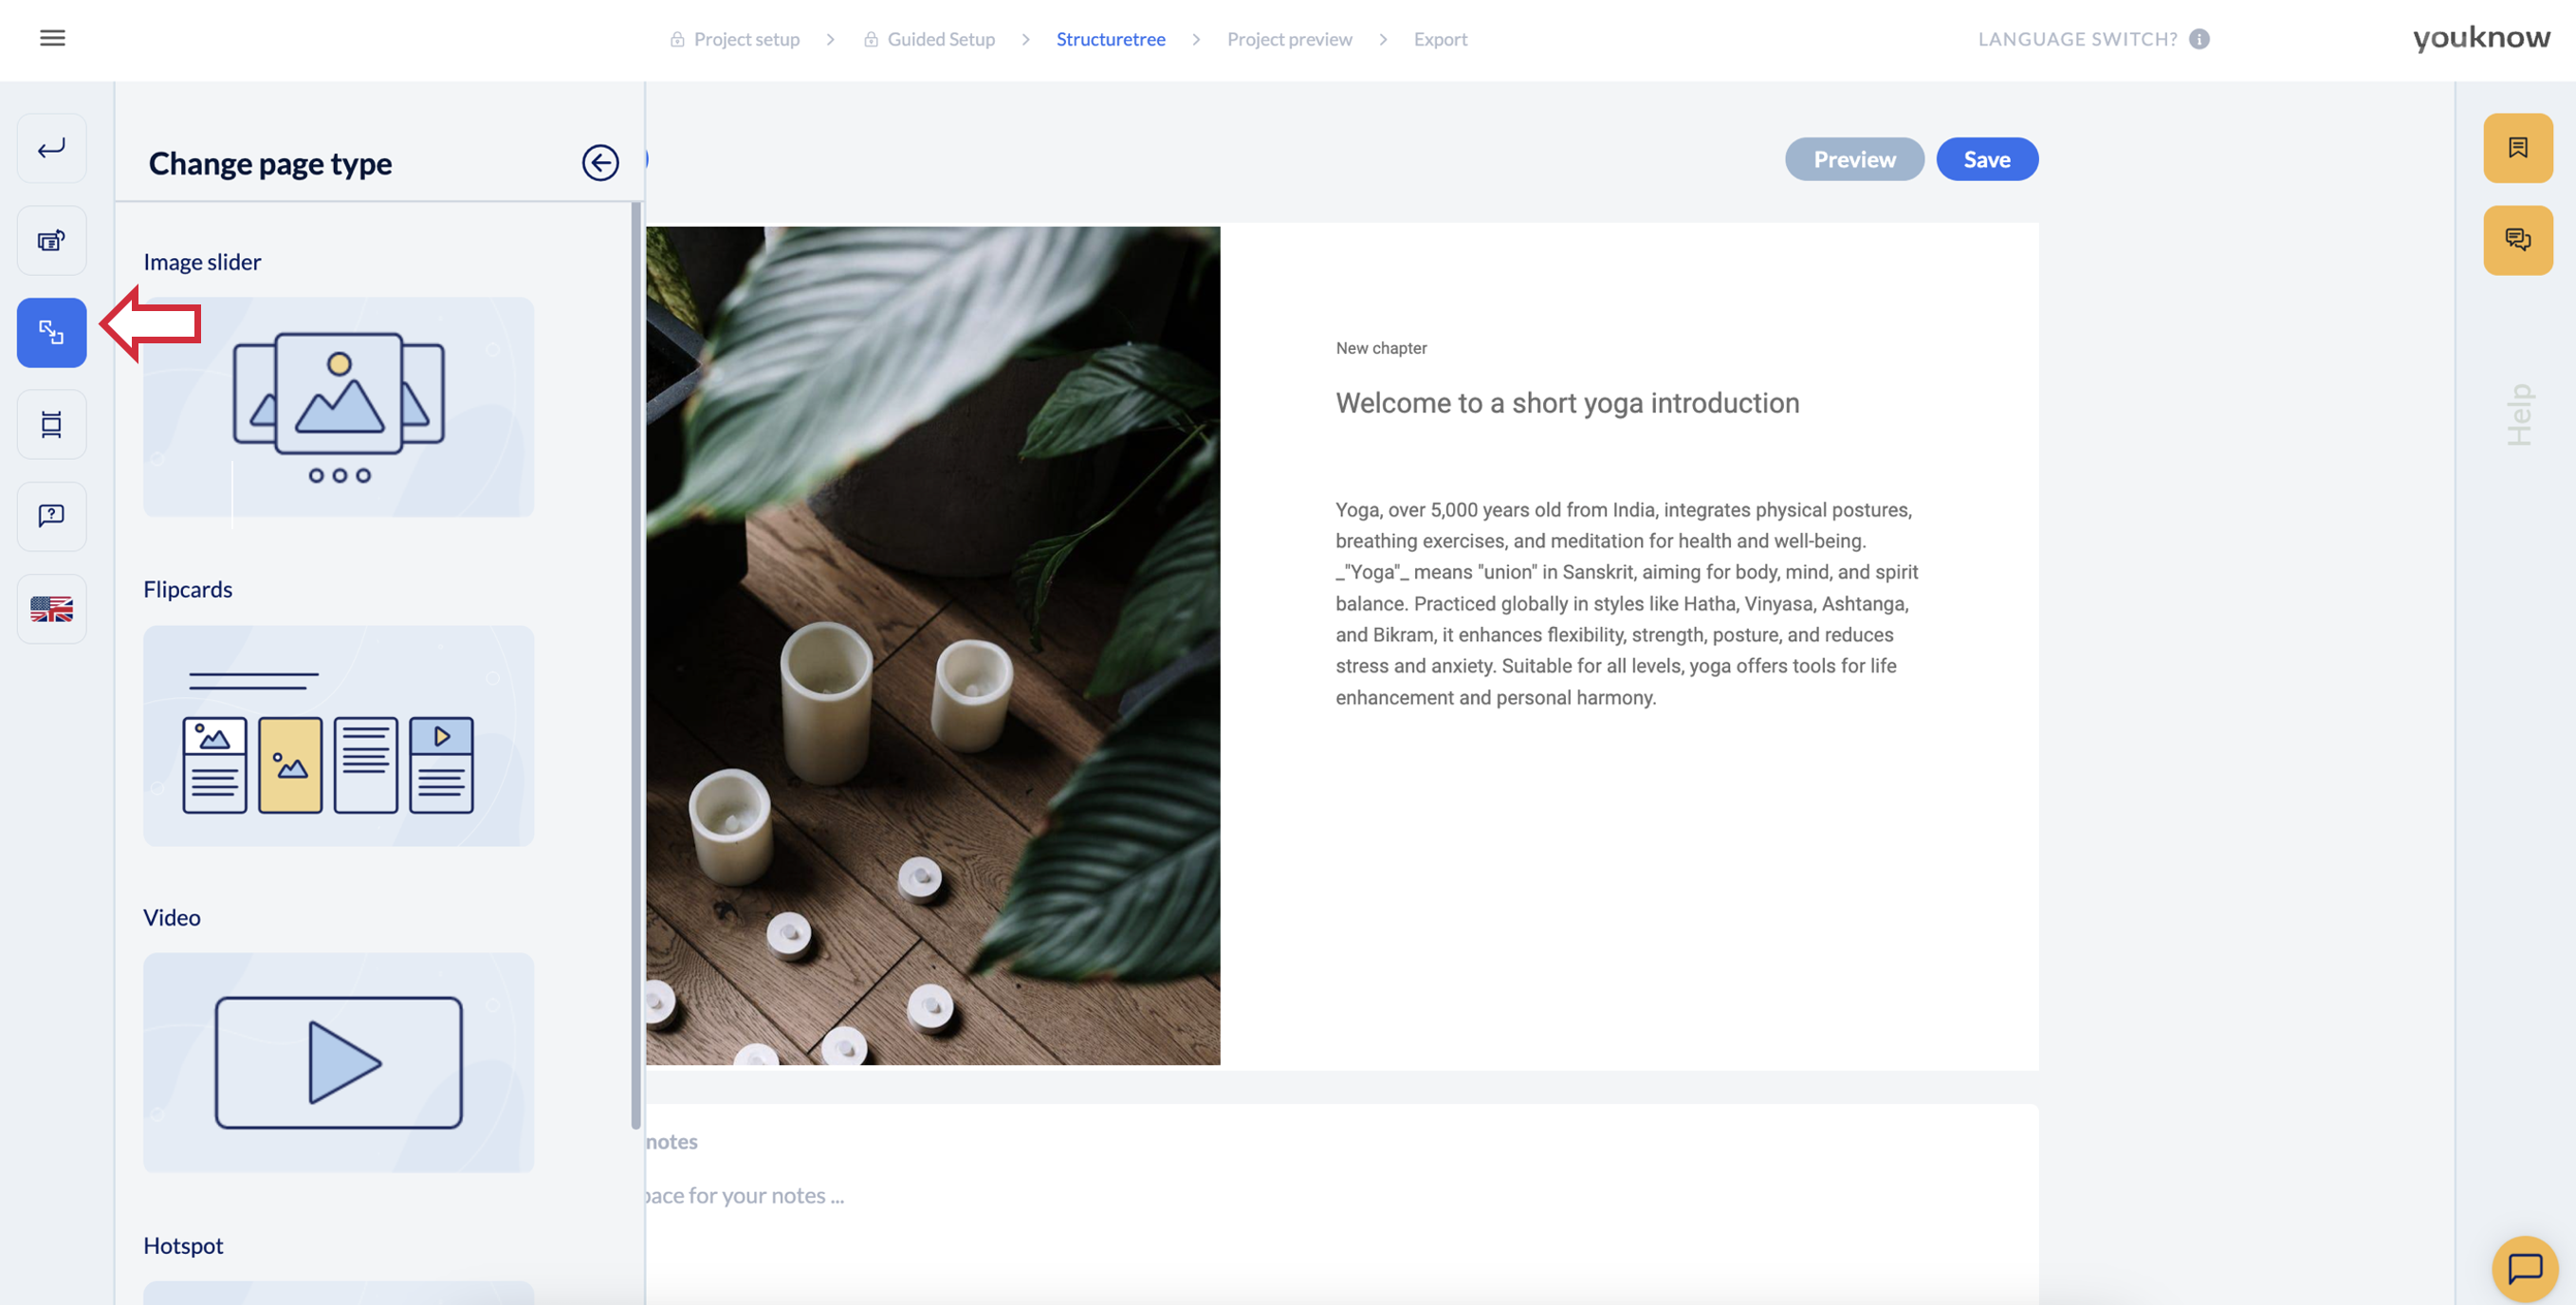Go to Project preview breadcrumb step

tap(1289, 39)
